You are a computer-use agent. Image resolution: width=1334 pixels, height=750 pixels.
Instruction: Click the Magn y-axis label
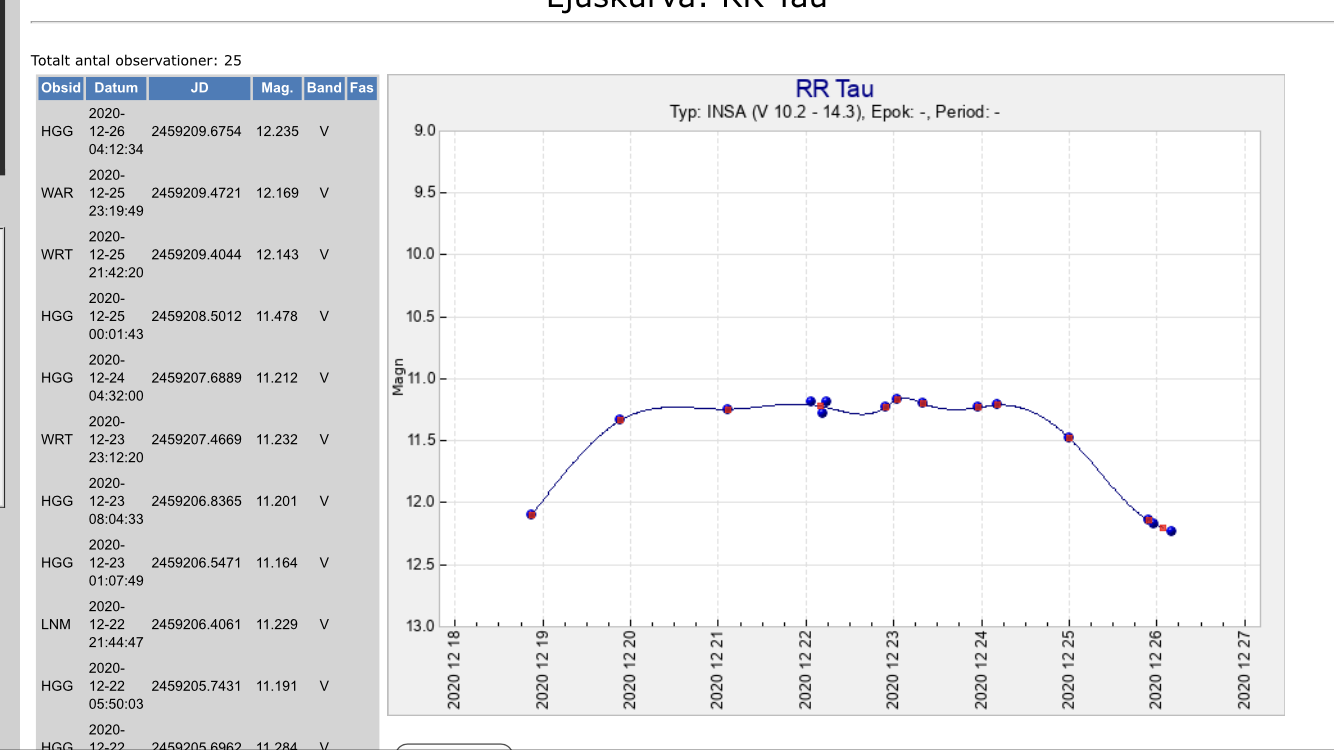pos(398,377)
